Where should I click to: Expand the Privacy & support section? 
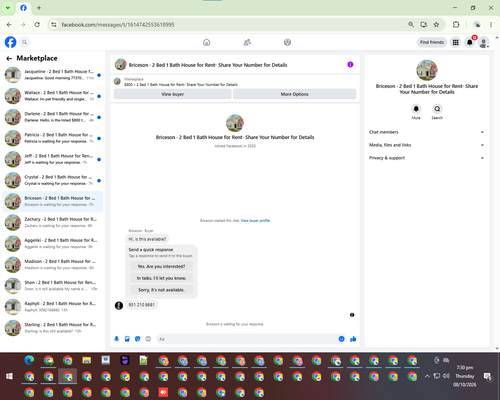pyautogui.click(x=426, y=158)
